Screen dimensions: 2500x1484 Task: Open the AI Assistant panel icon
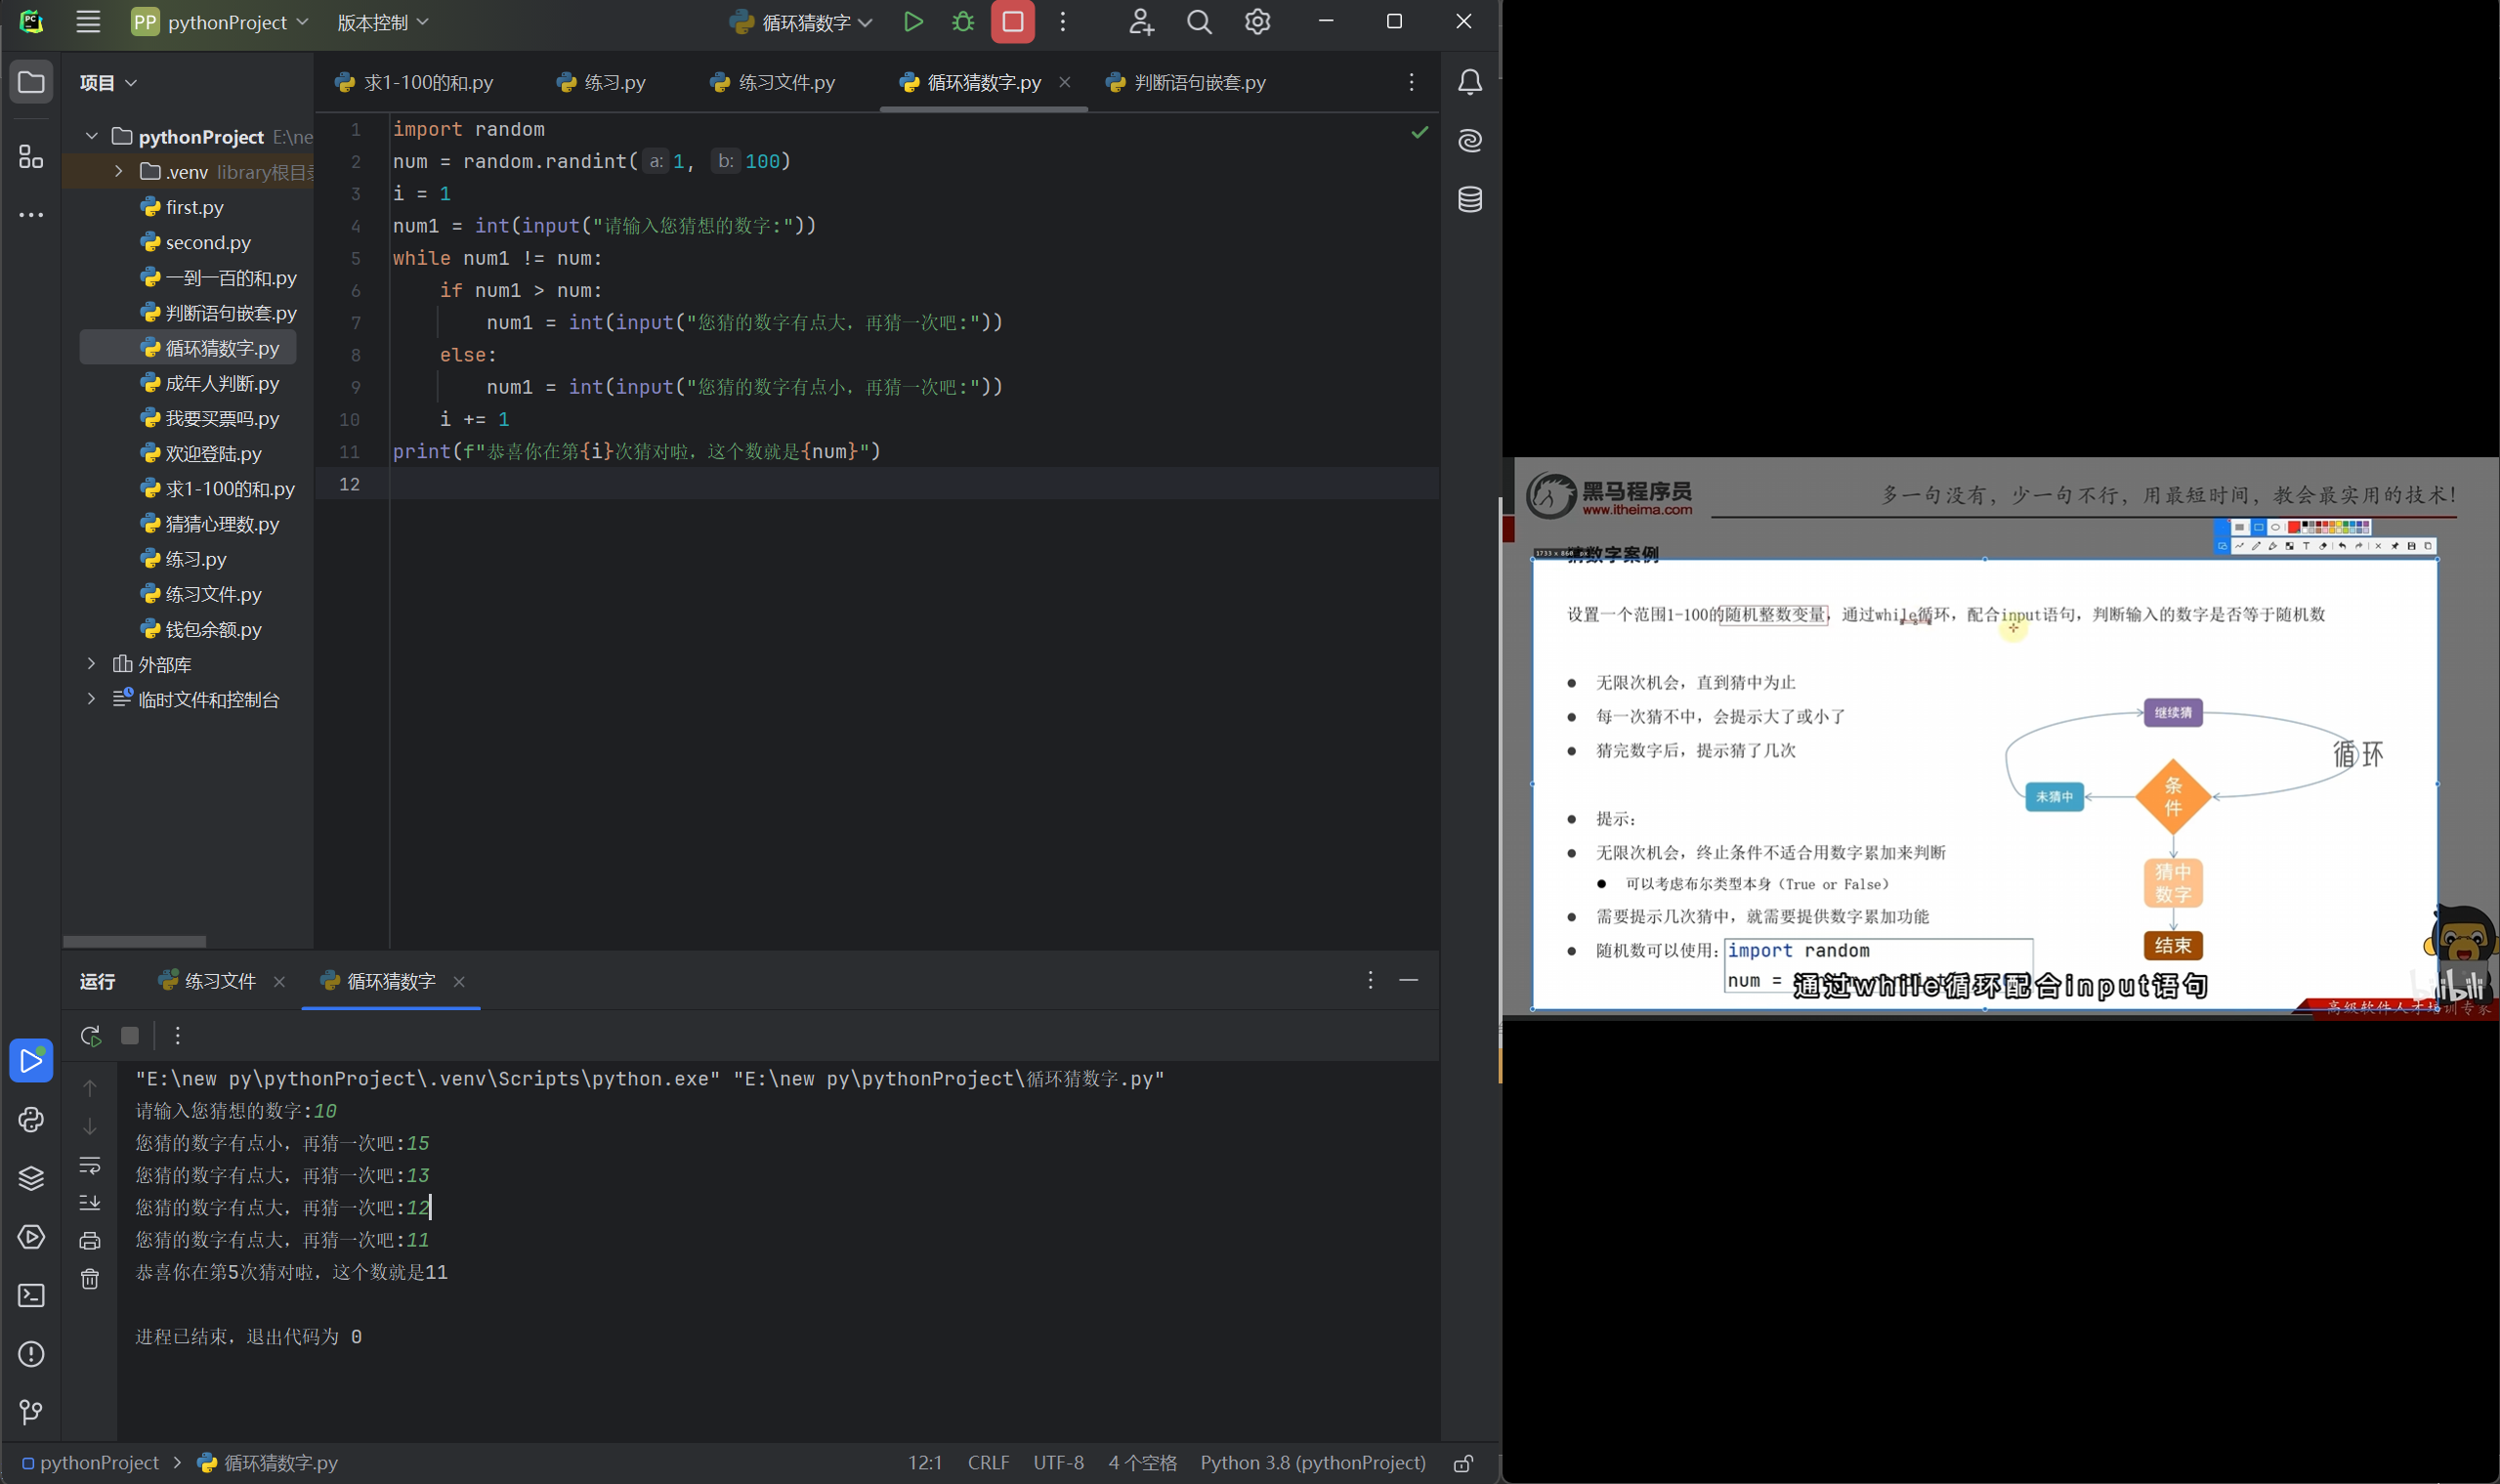pos(1469,141)
